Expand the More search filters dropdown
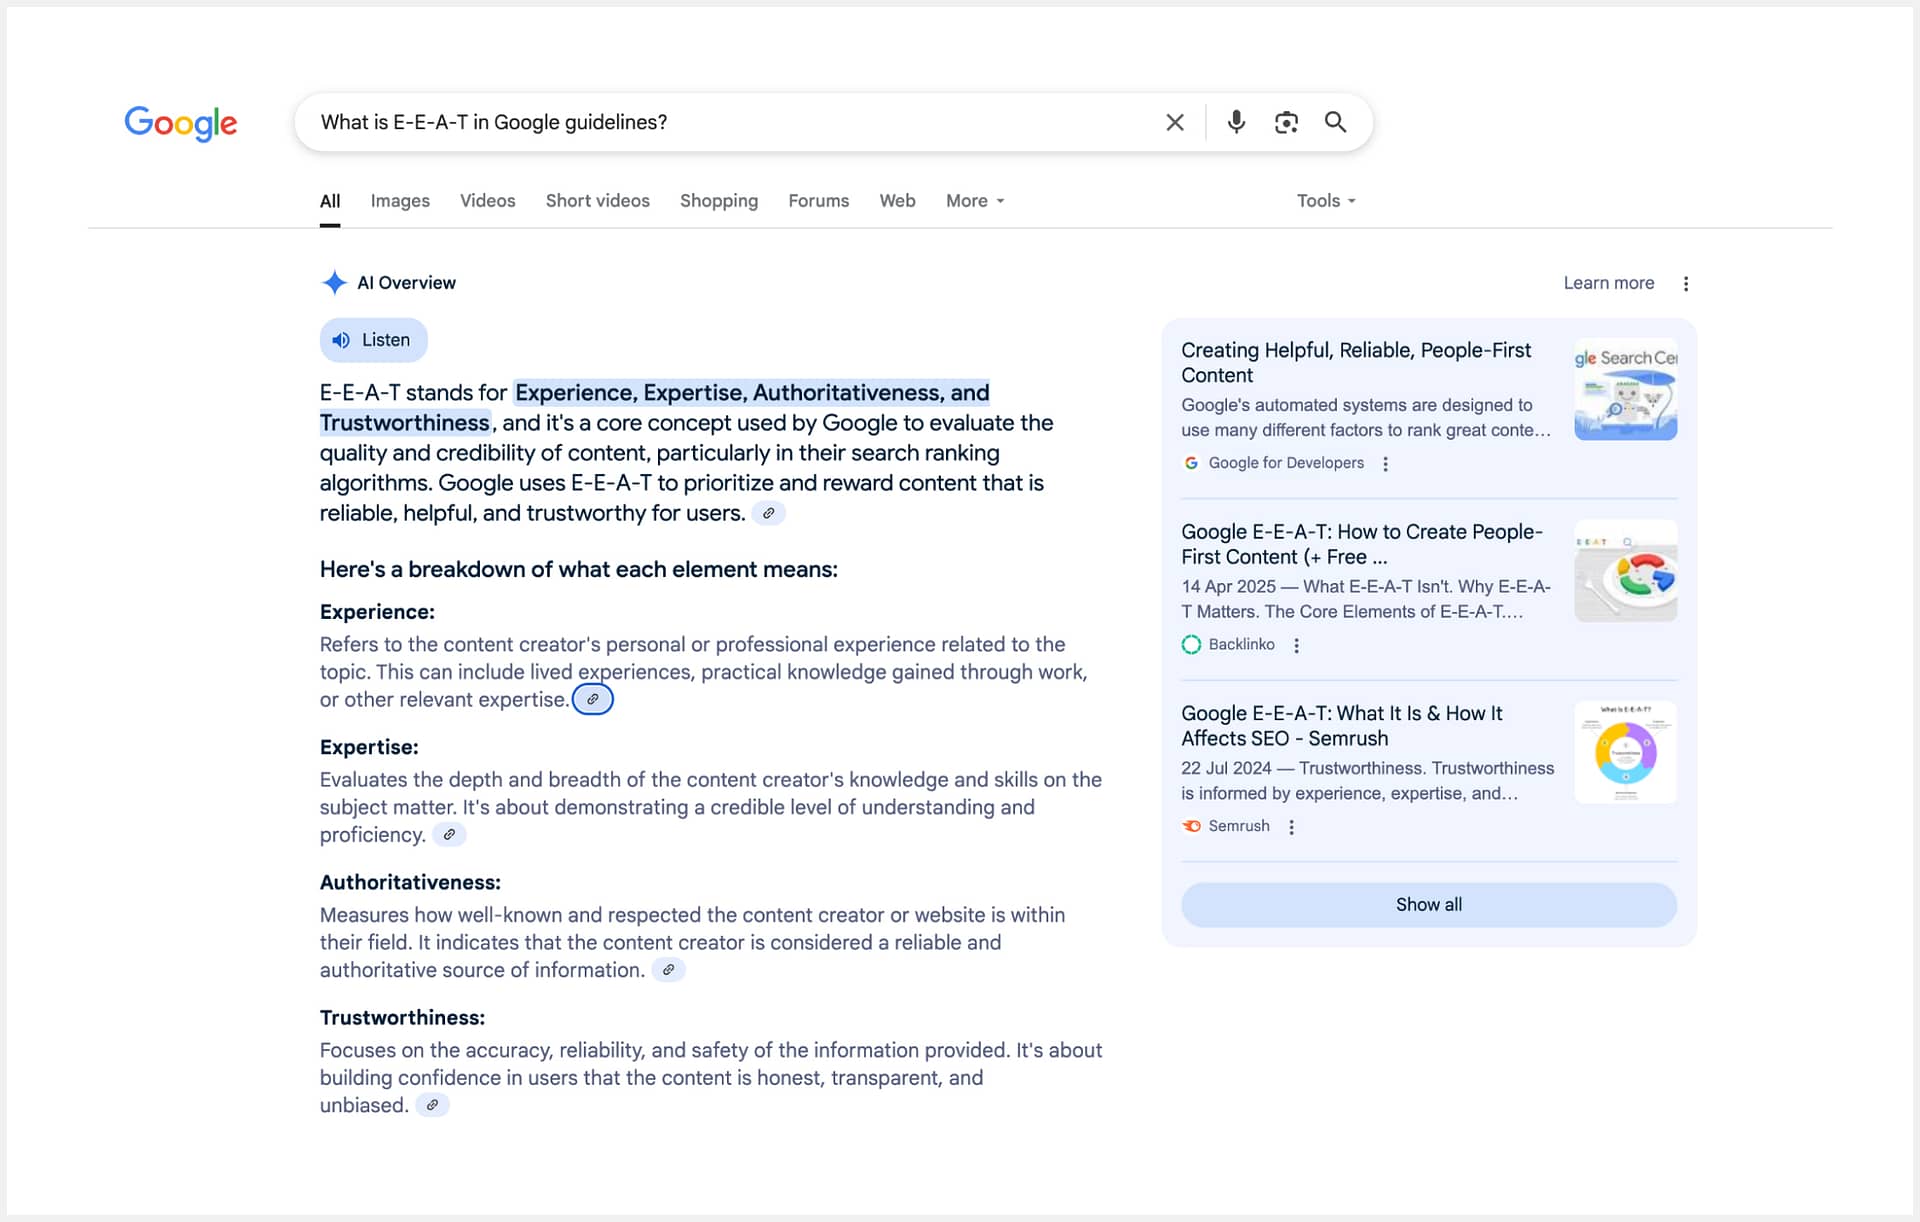The image size is (1920, 1222). pos(975,201)
